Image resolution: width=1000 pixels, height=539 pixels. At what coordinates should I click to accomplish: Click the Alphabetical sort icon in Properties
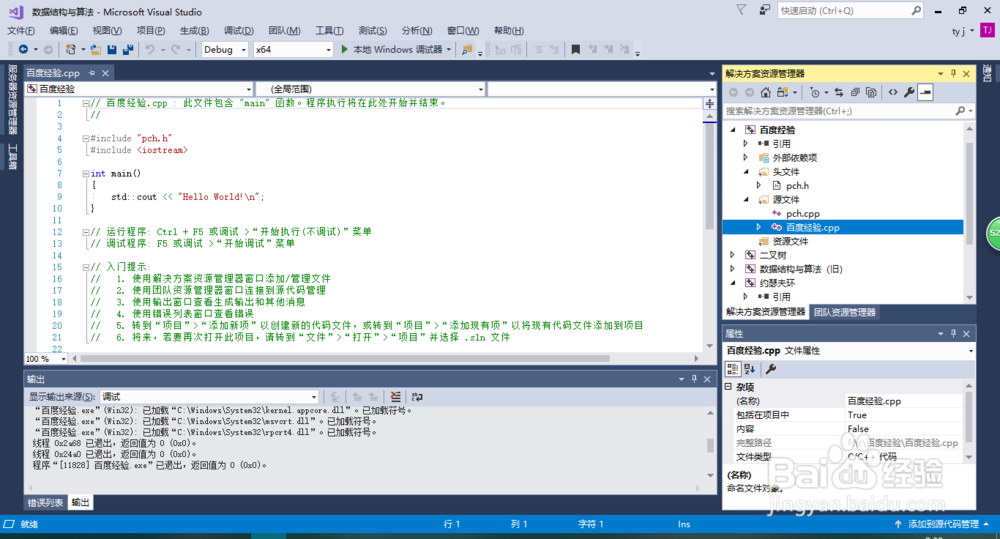749,369
